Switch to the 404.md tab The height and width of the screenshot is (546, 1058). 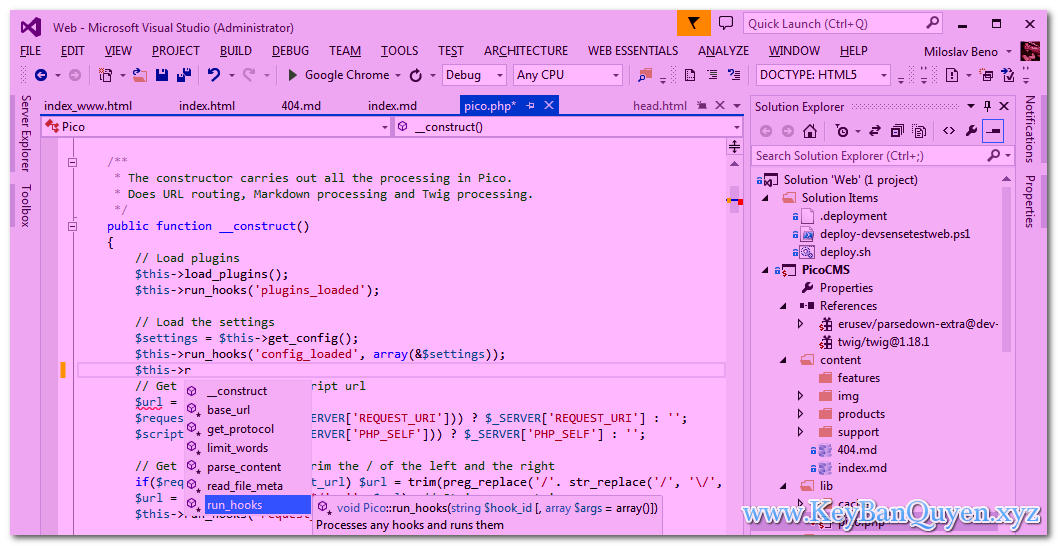301,106
